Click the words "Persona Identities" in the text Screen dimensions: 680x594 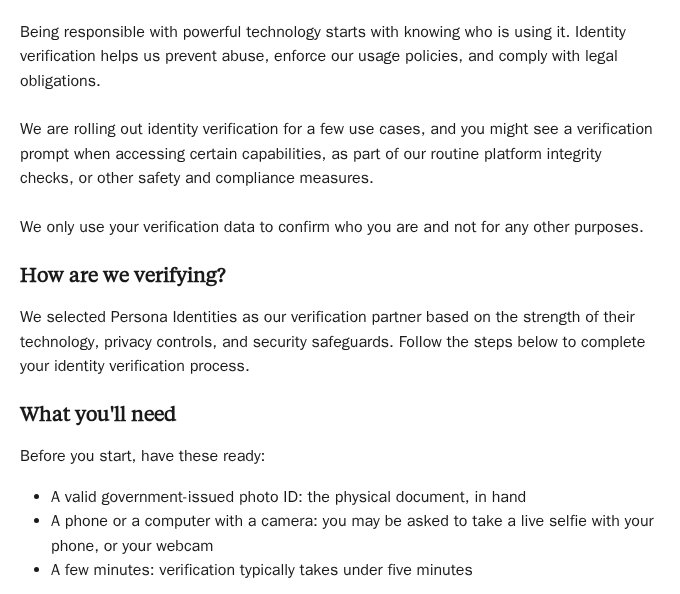[174, 317]
